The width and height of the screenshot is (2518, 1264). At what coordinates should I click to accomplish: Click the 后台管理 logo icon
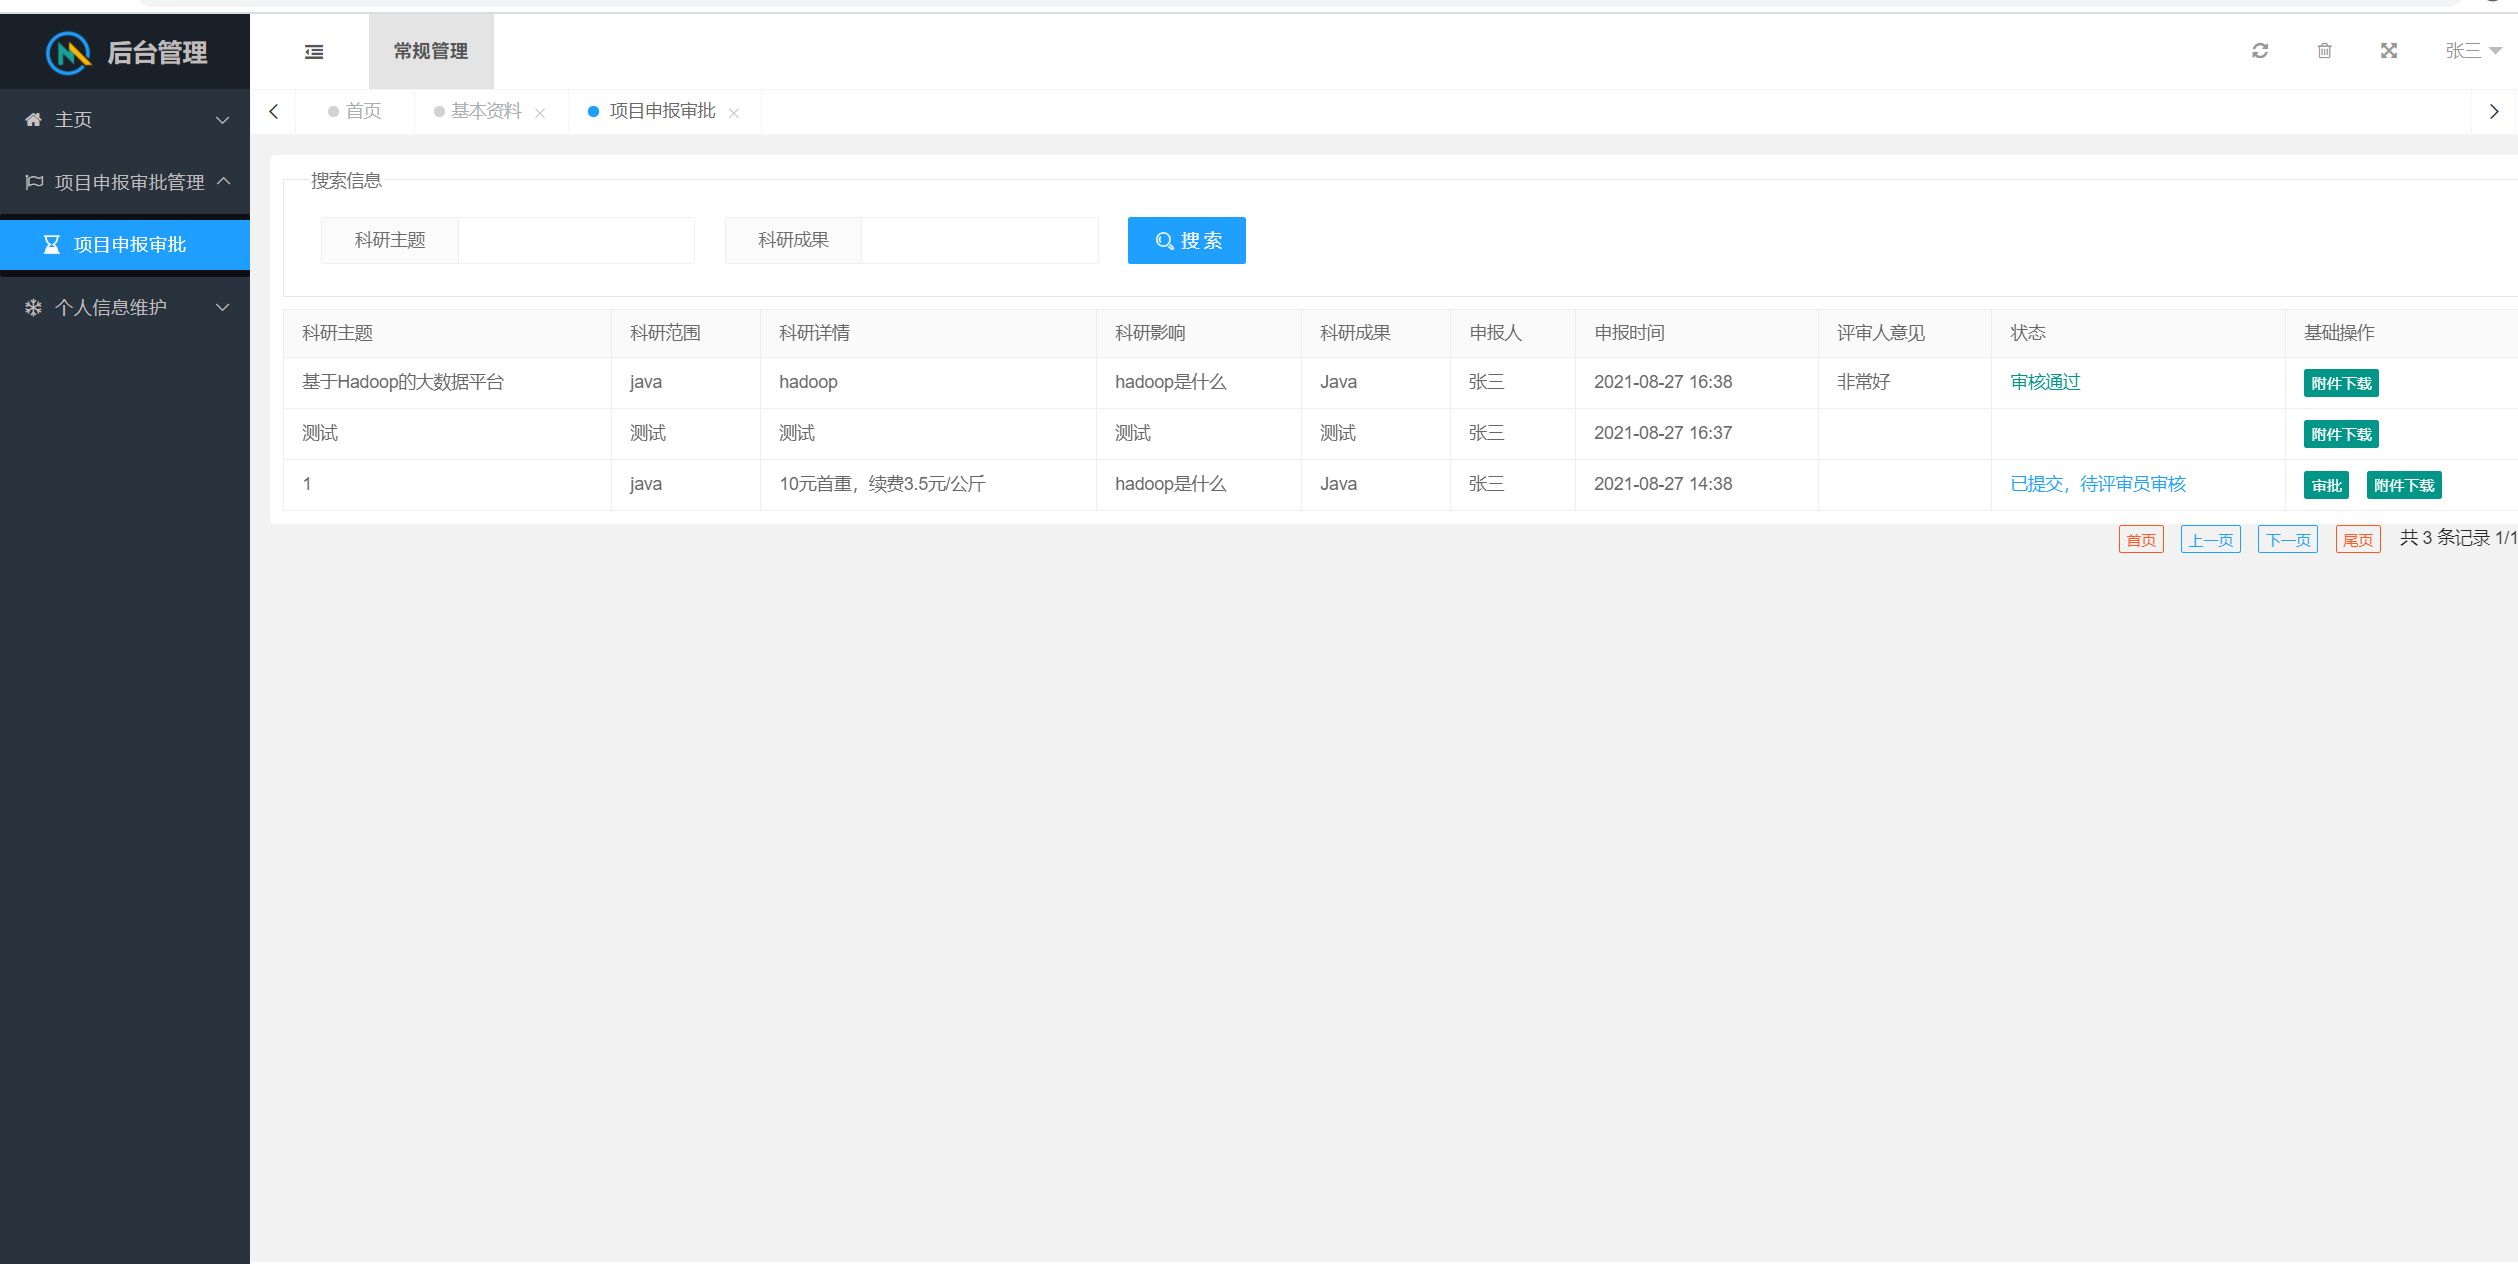(x=69, y=52)
